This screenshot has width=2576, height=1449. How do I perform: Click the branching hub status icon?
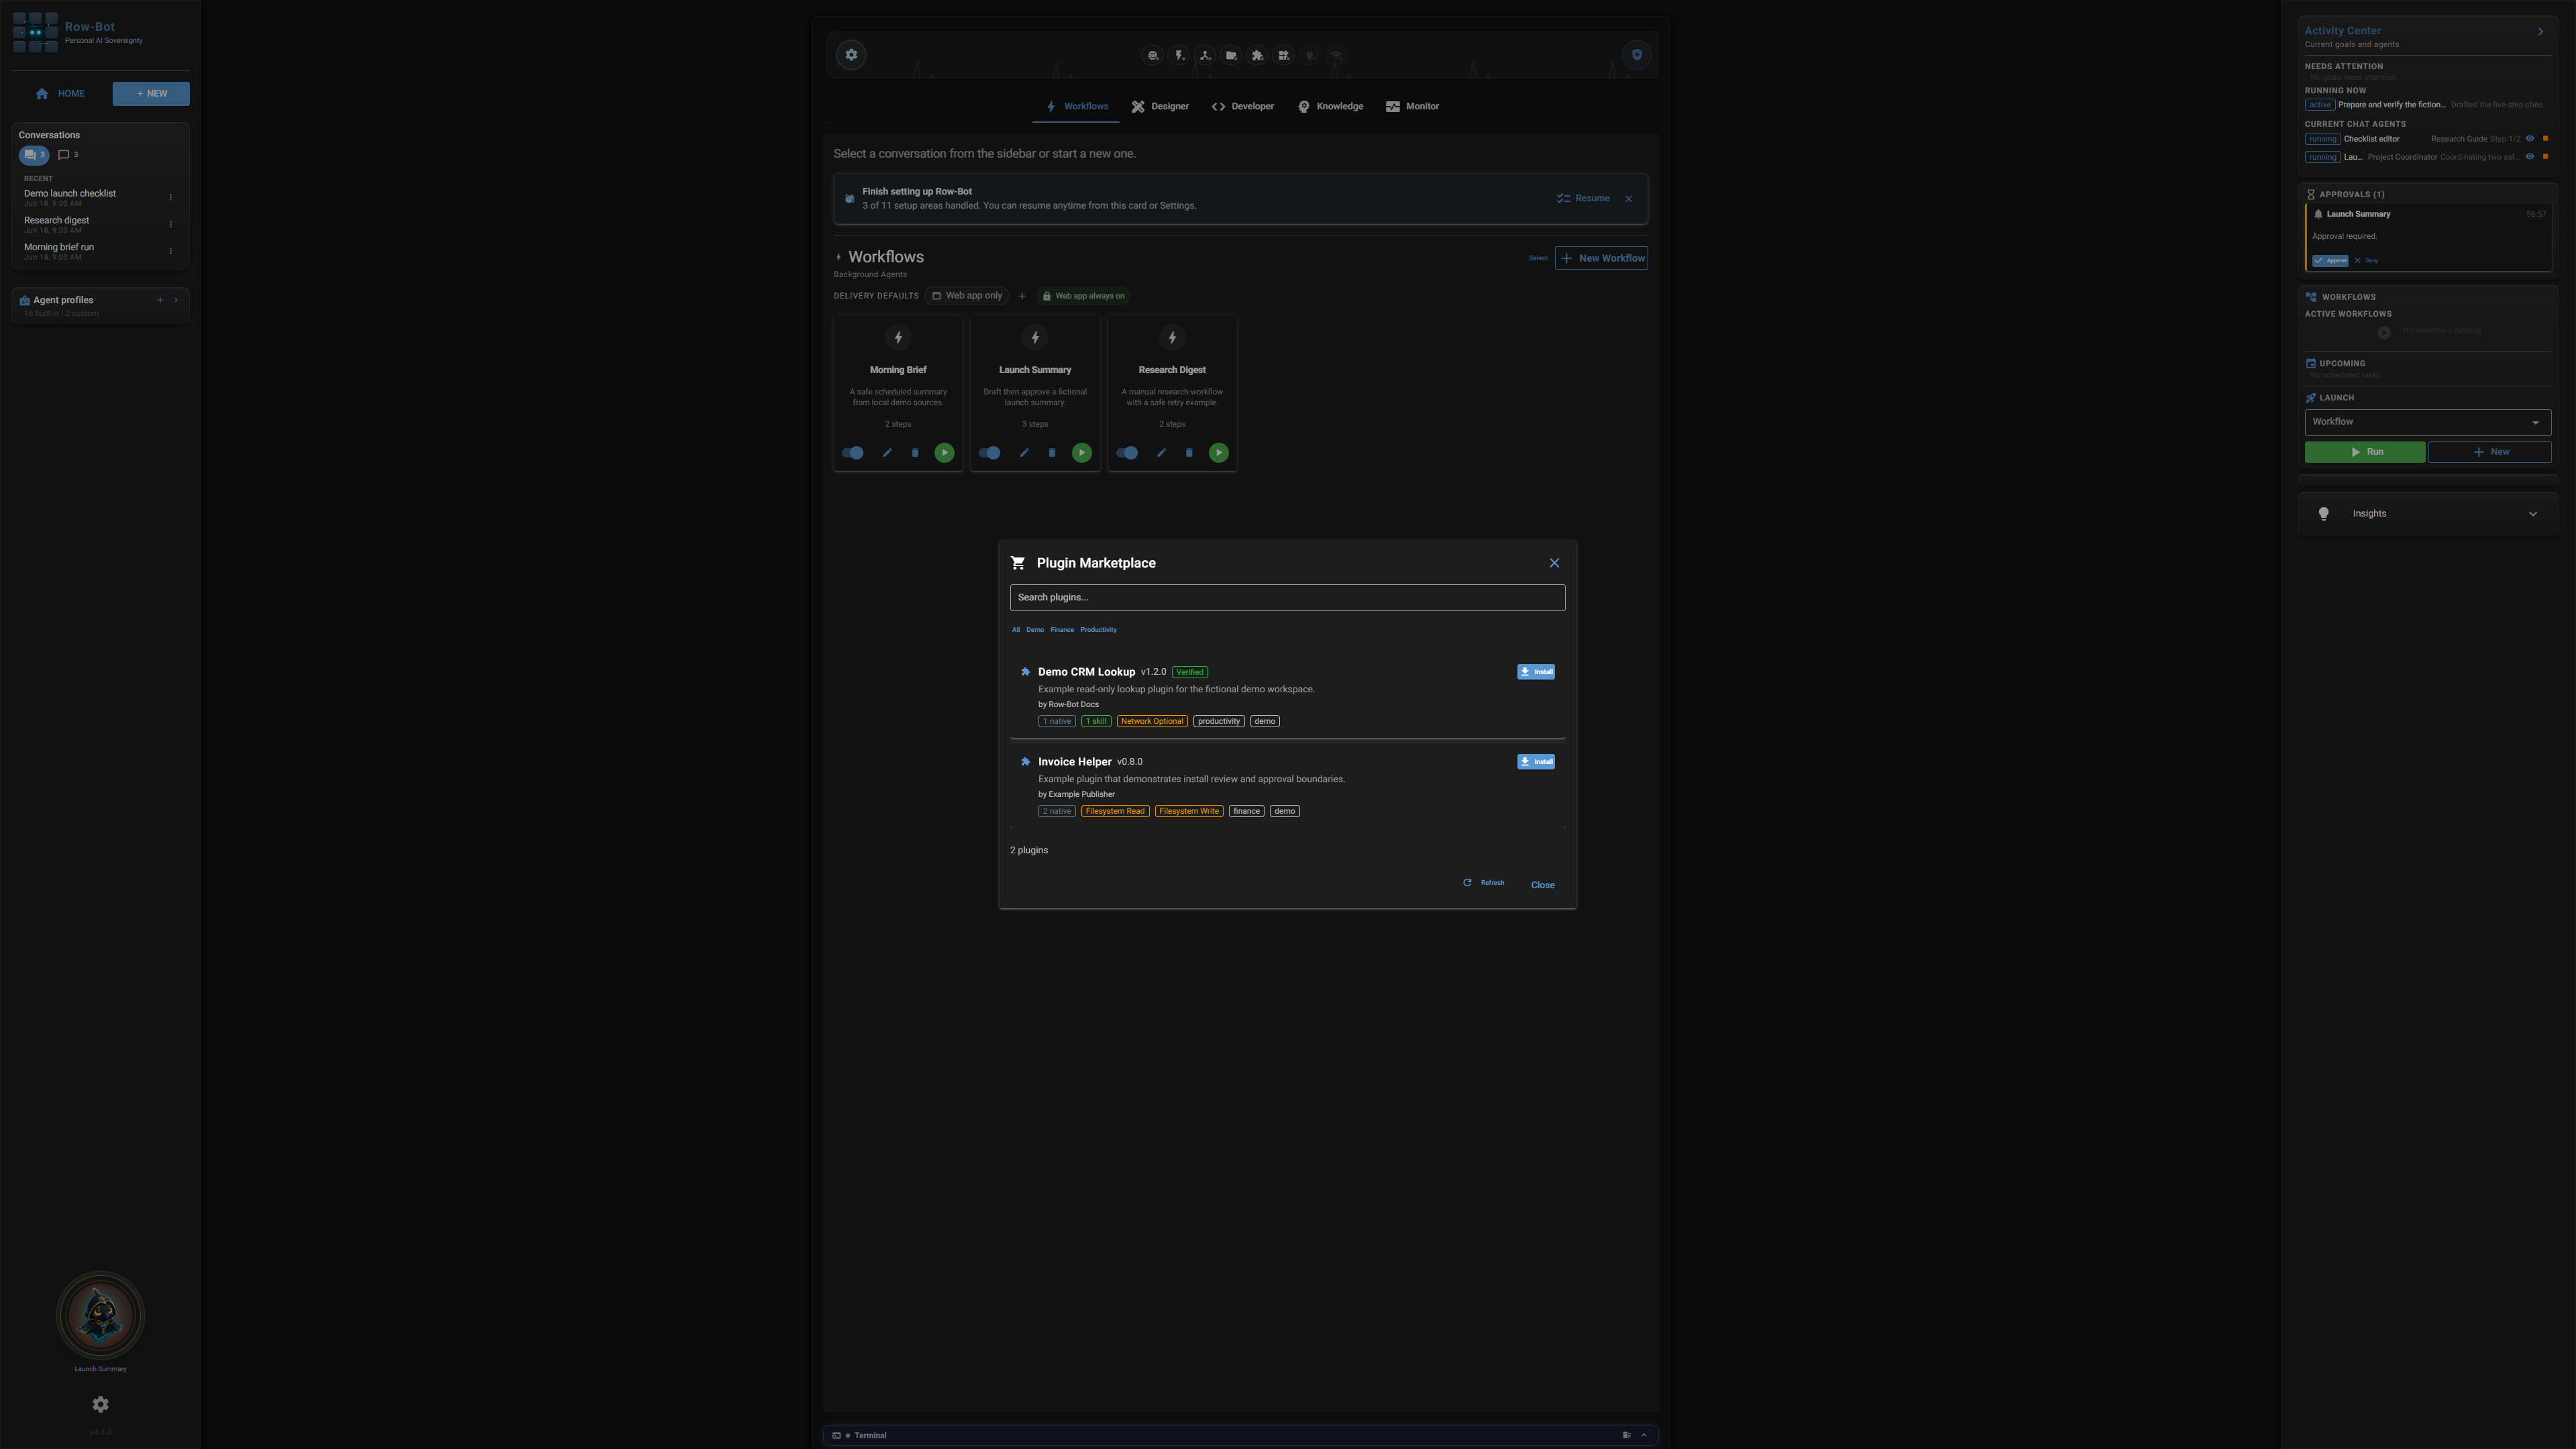1205,56
